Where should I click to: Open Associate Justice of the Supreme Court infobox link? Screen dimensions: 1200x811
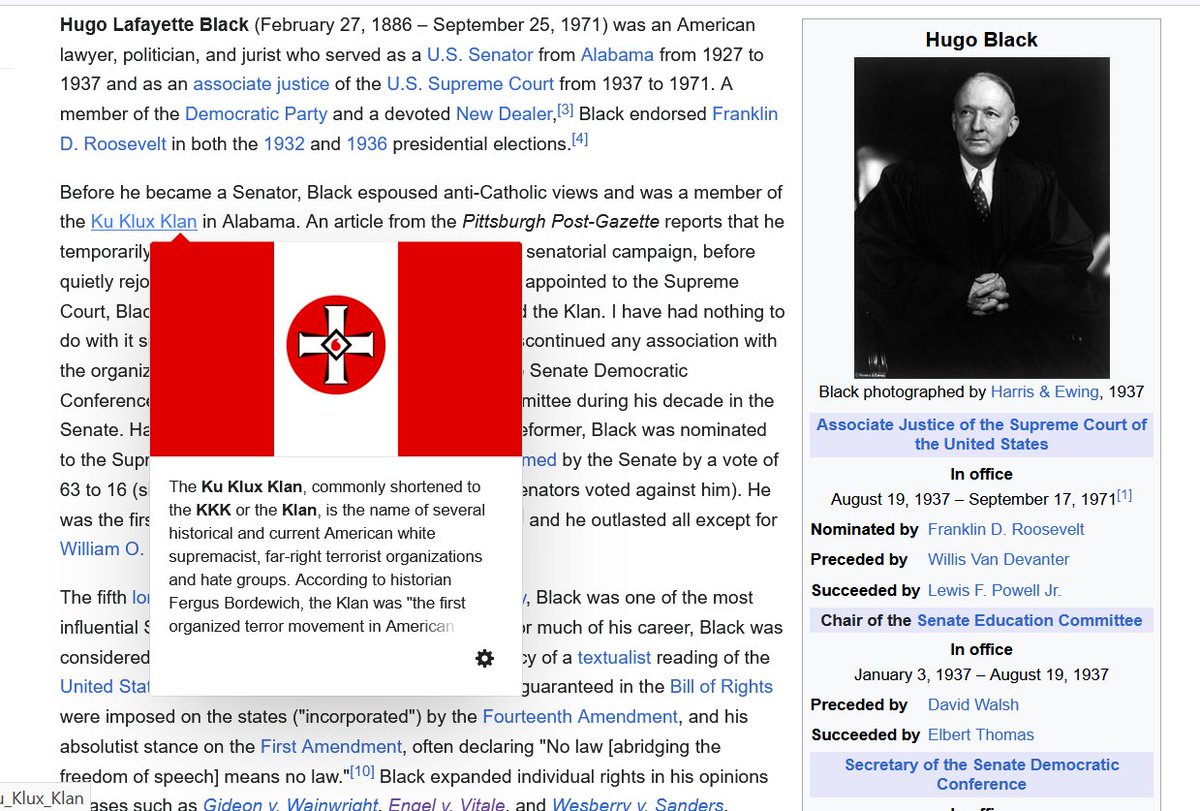point(981,434)
